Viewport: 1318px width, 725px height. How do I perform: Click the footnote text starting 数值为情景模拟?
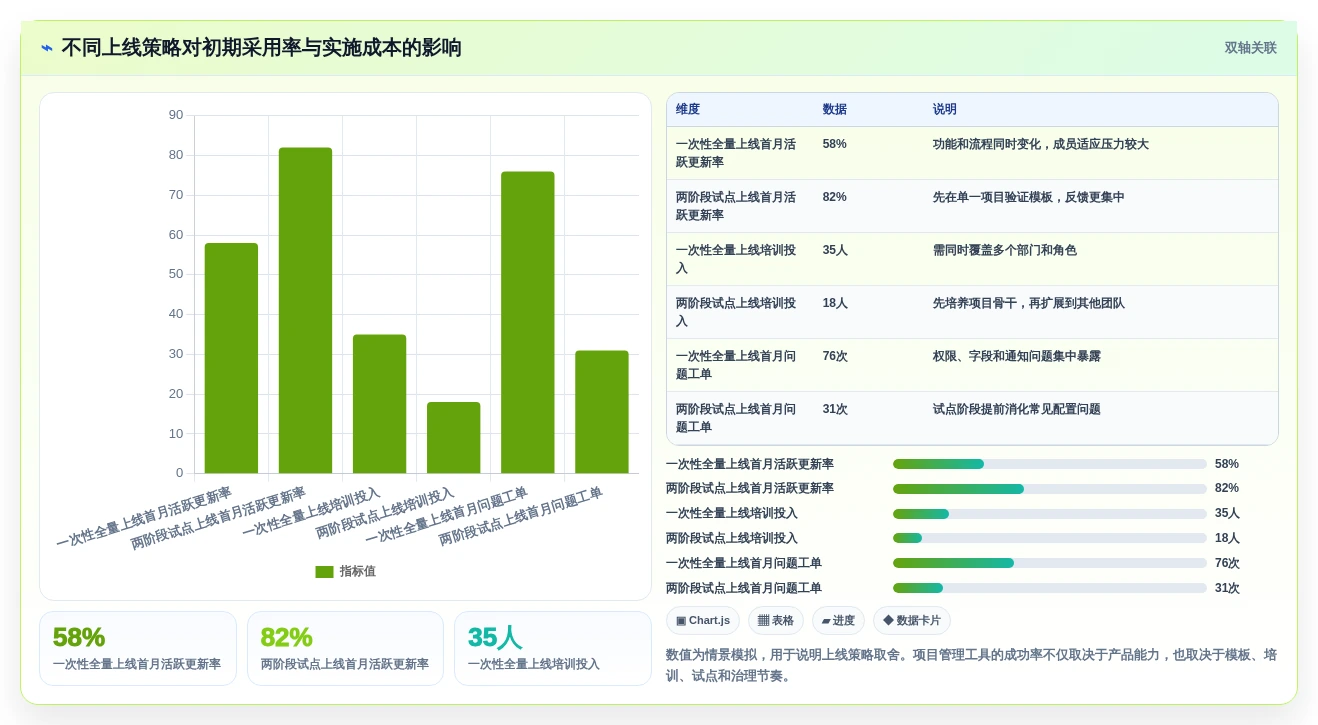[971, 665]
